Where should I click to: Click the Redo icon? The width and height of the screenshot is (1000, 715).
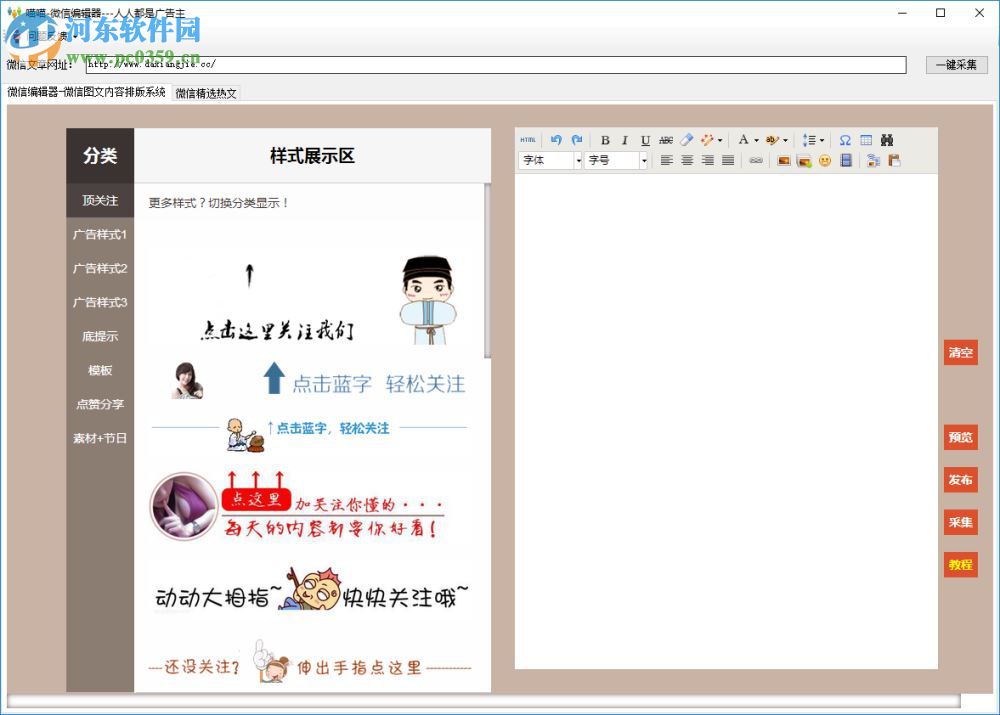pyautogui.click(x=578, y=139)
